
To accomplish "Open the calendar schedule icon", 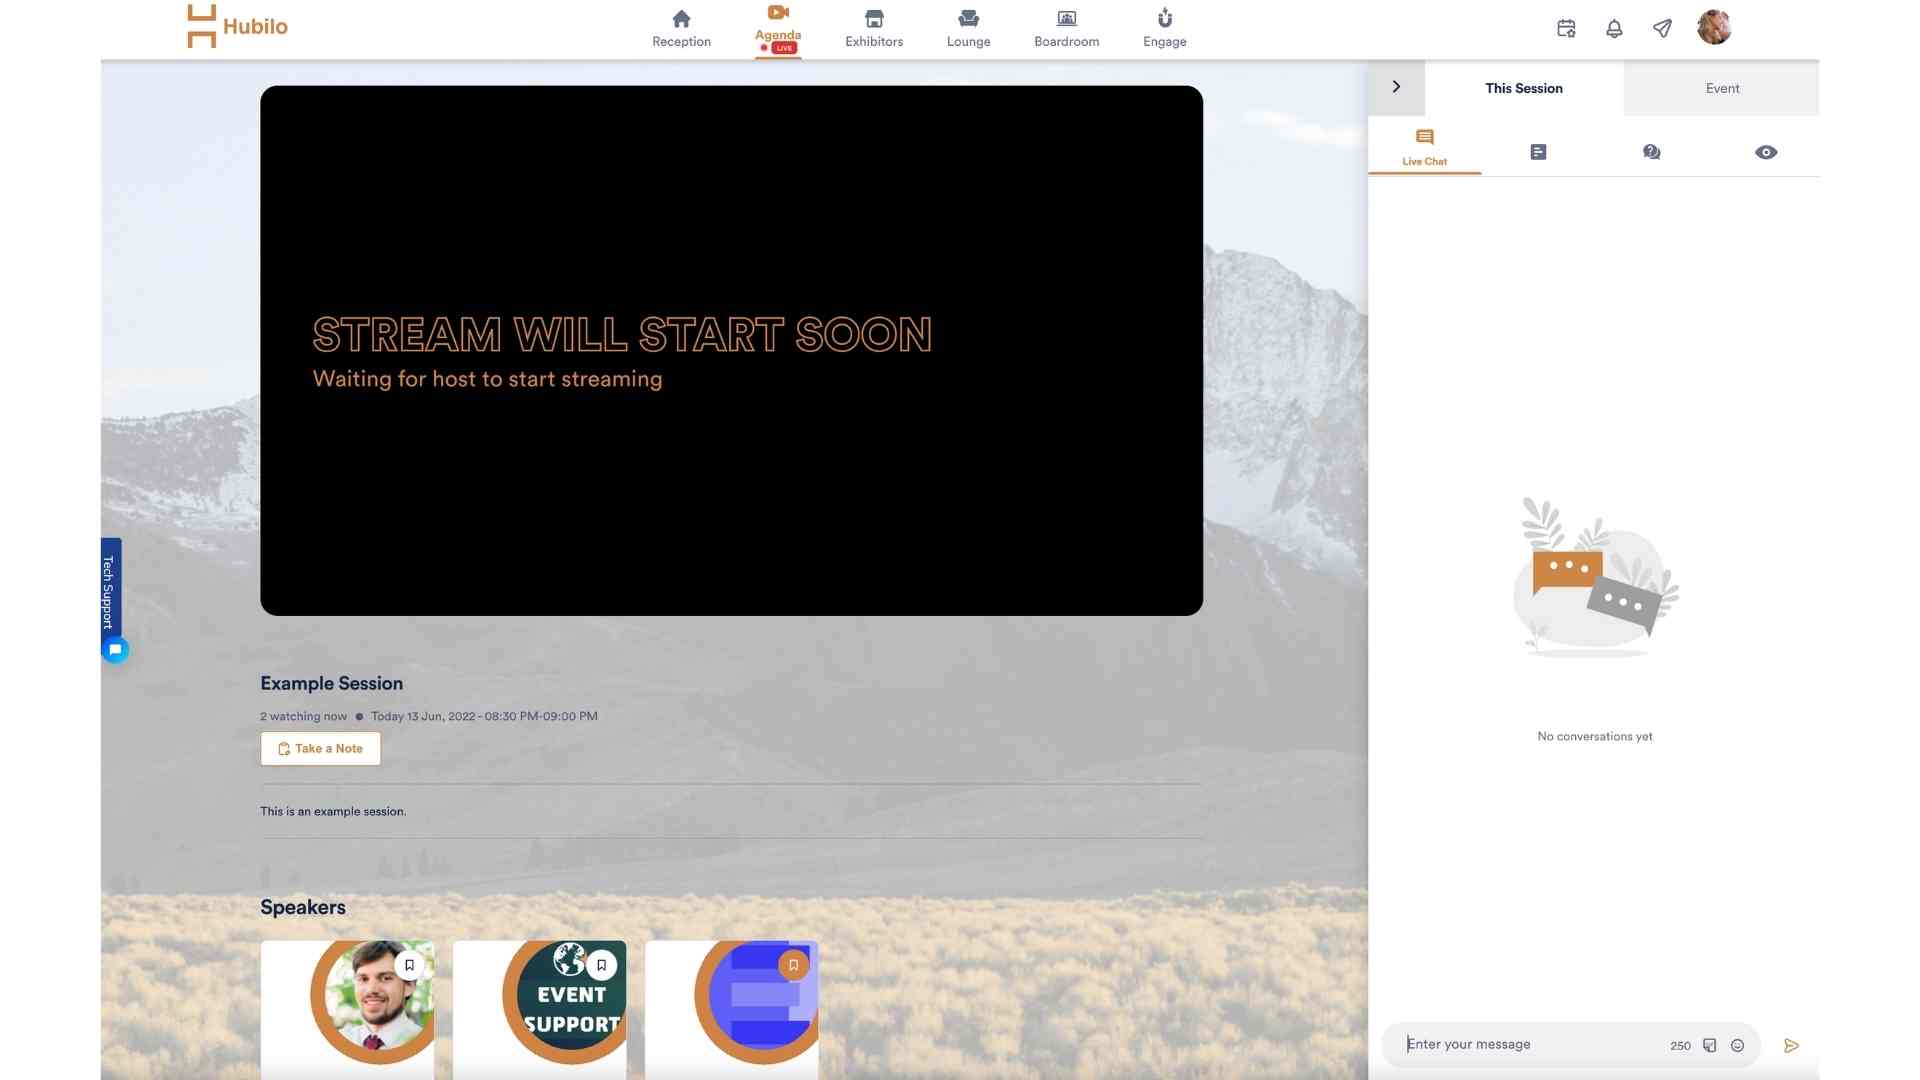I will 1566,29.
